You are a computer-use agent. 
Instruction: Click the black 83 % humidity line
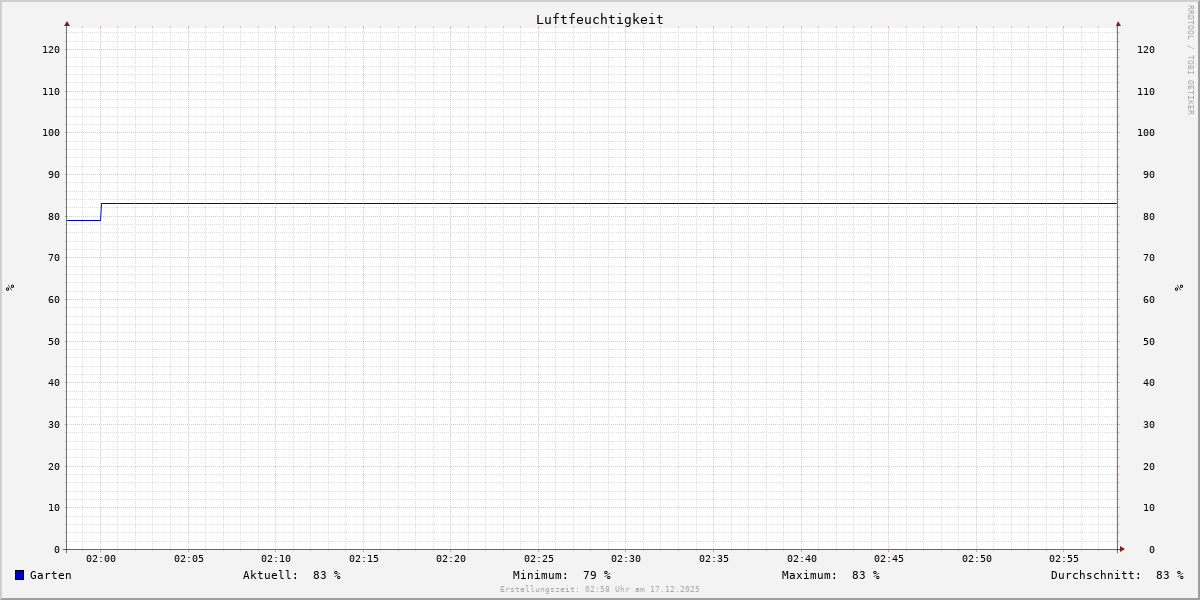coord(609,203)
